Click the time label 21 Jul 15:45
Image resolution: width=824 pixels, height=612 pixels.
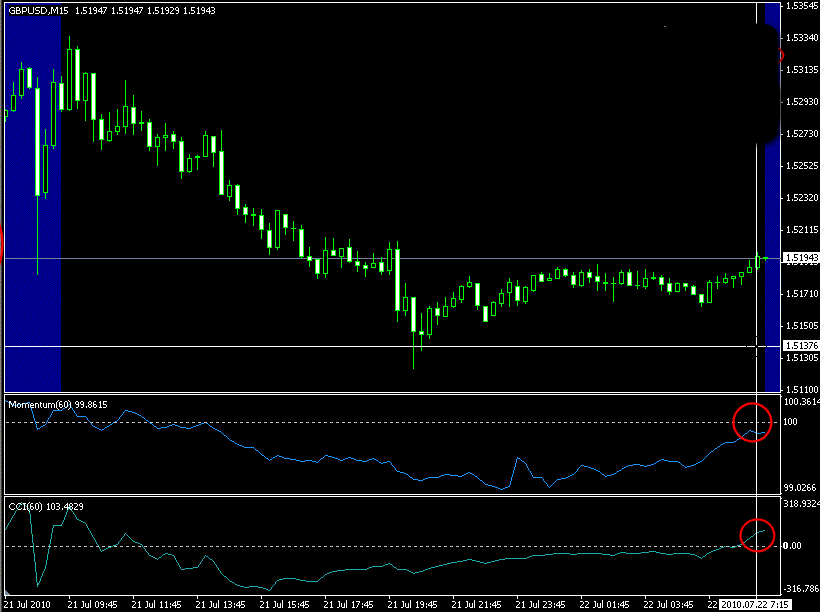284,605
